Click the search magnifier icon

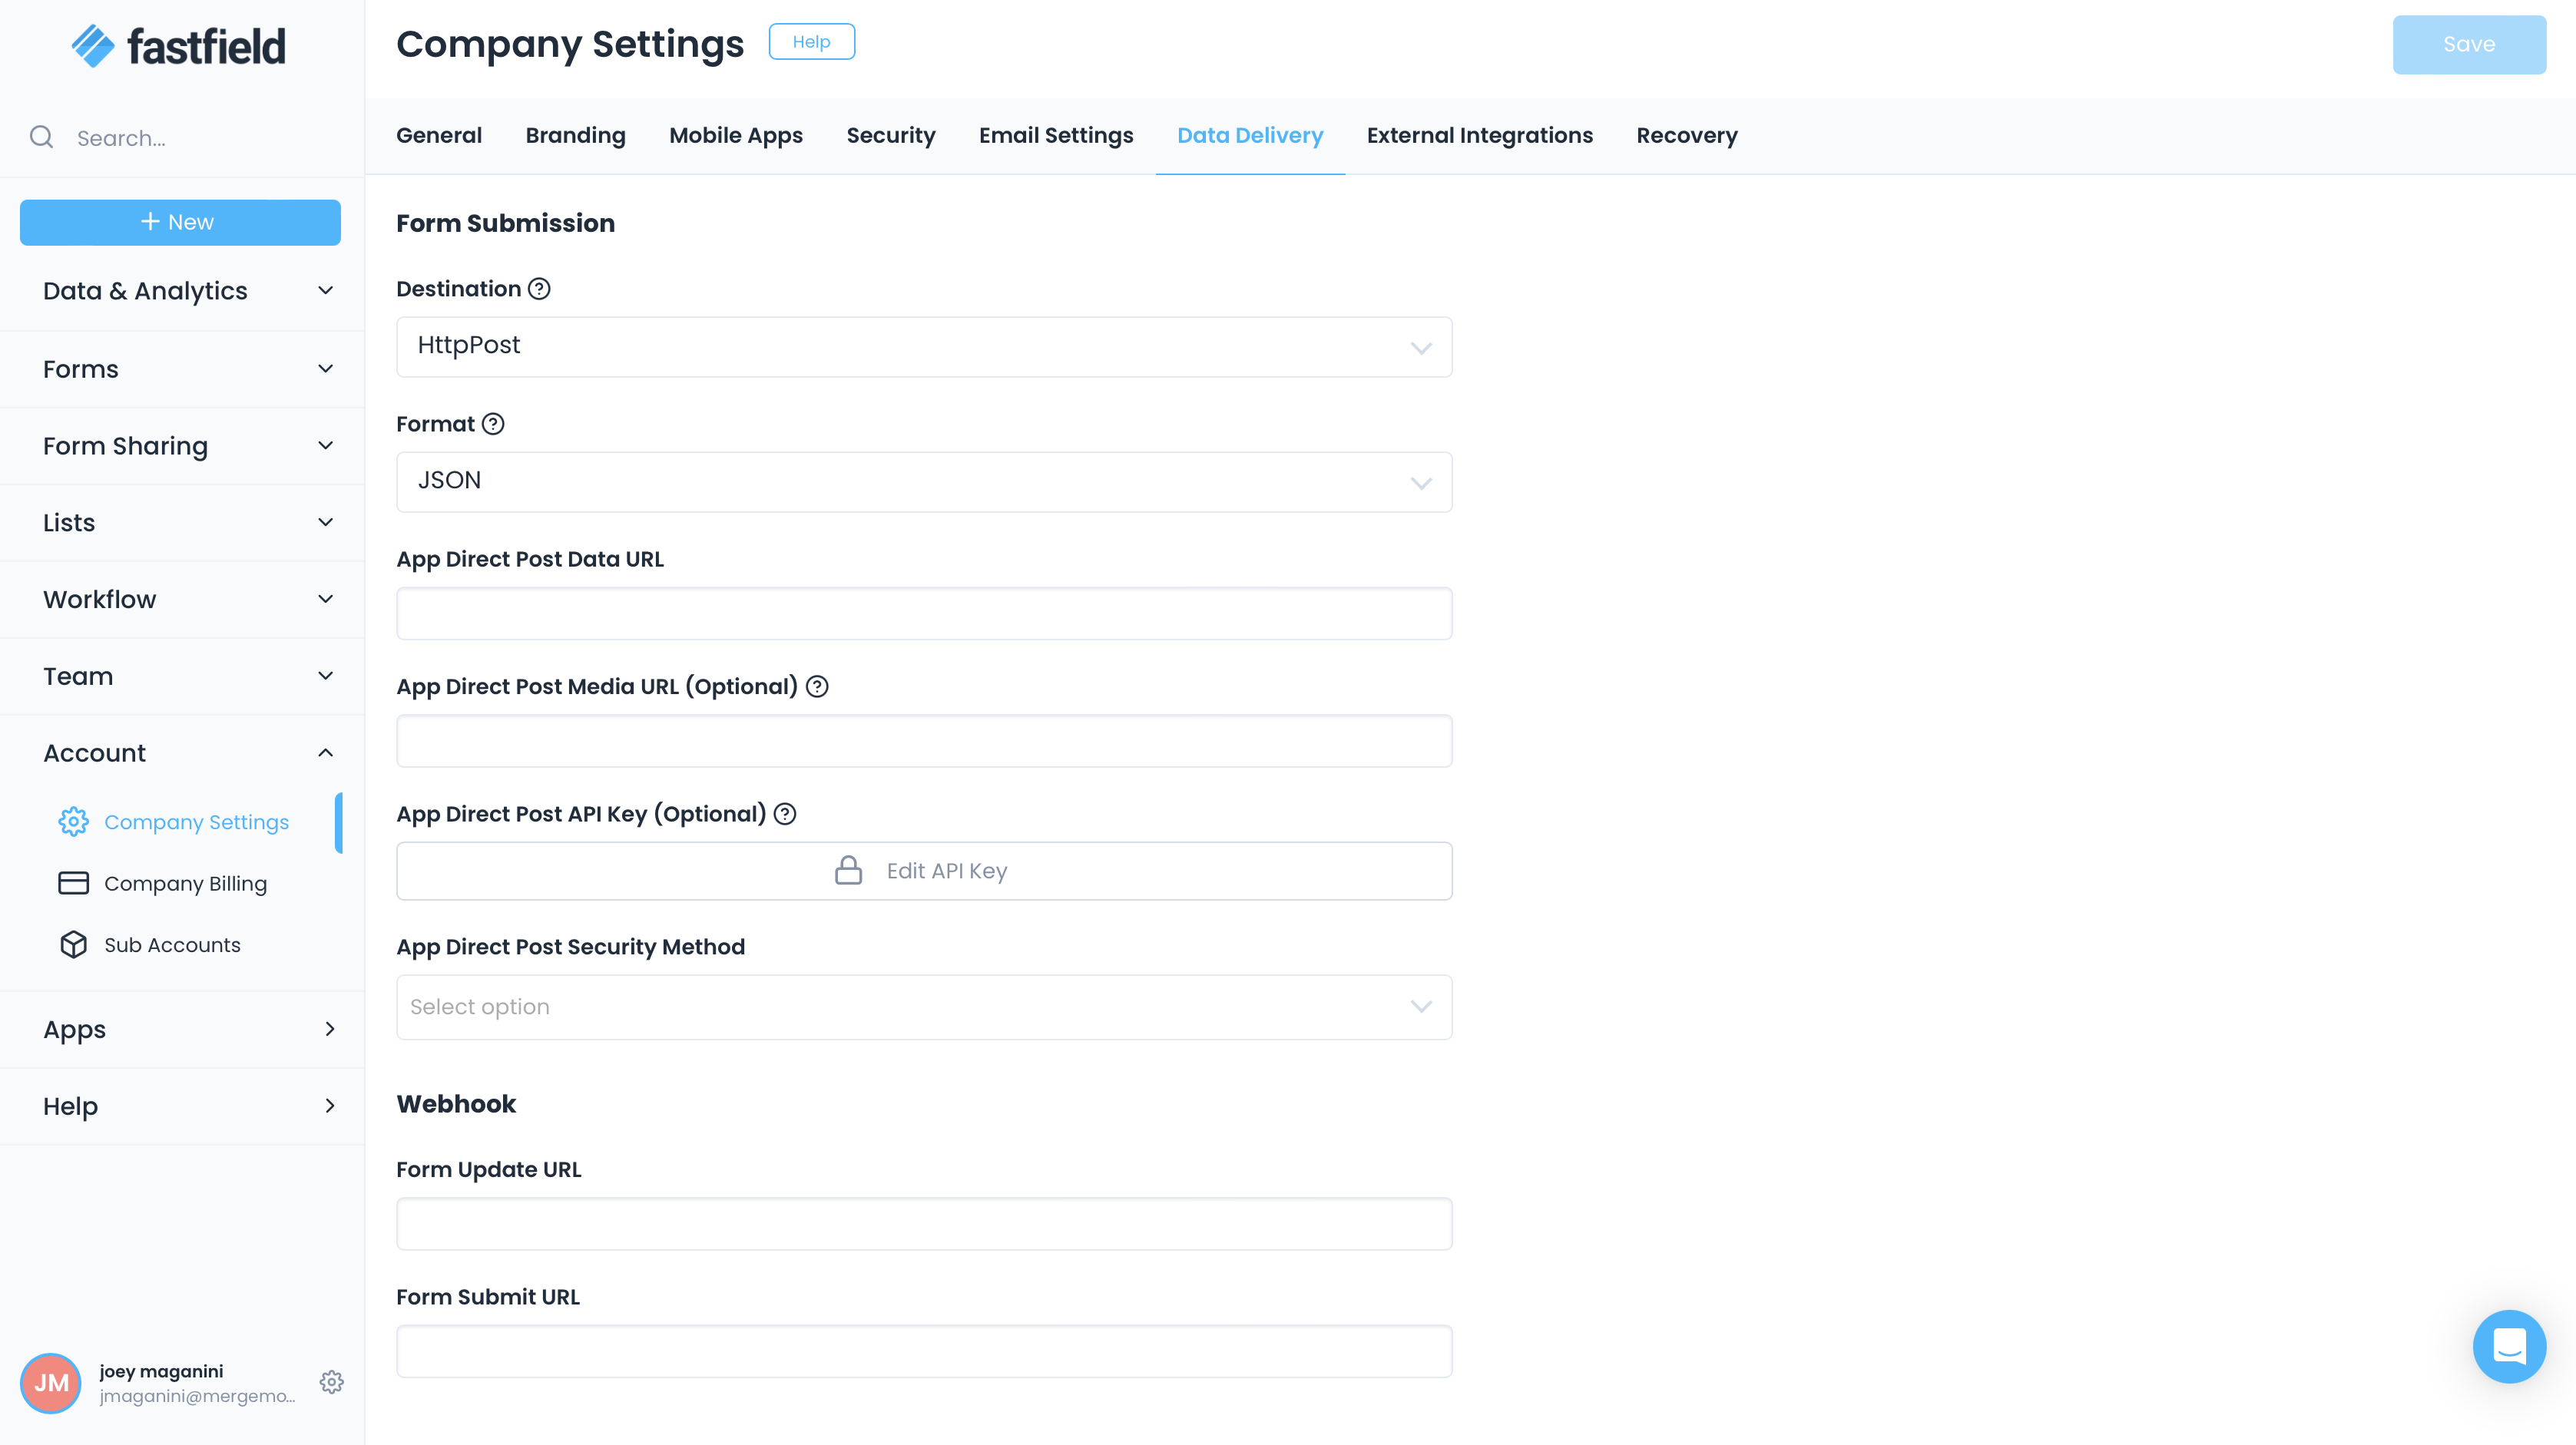coord(41,137)
